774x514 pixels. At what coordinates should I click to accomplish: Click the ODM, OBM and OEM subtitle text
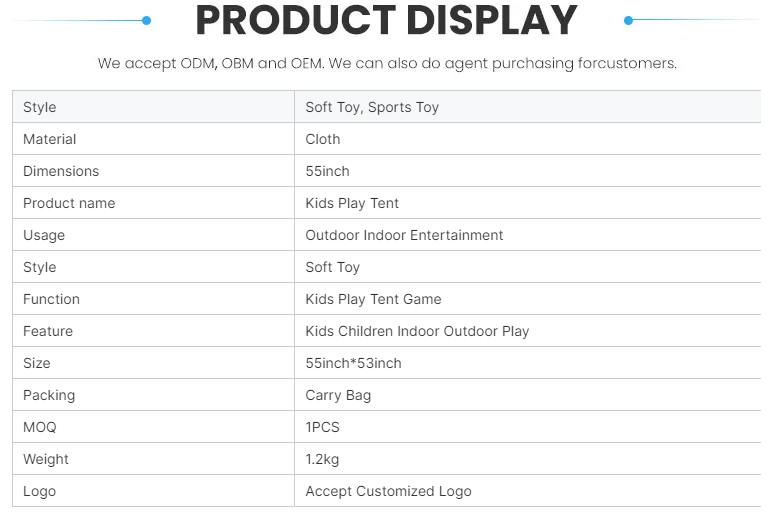point(387,63)
